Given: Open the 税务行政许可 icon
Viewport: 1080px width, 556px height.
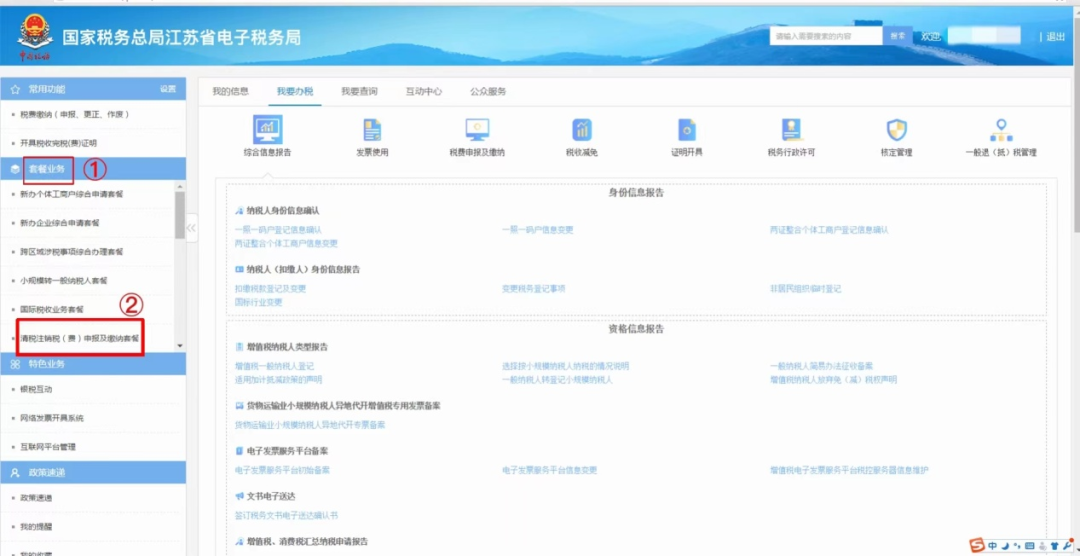Looking at the screenshot, I should click(791, 130).
